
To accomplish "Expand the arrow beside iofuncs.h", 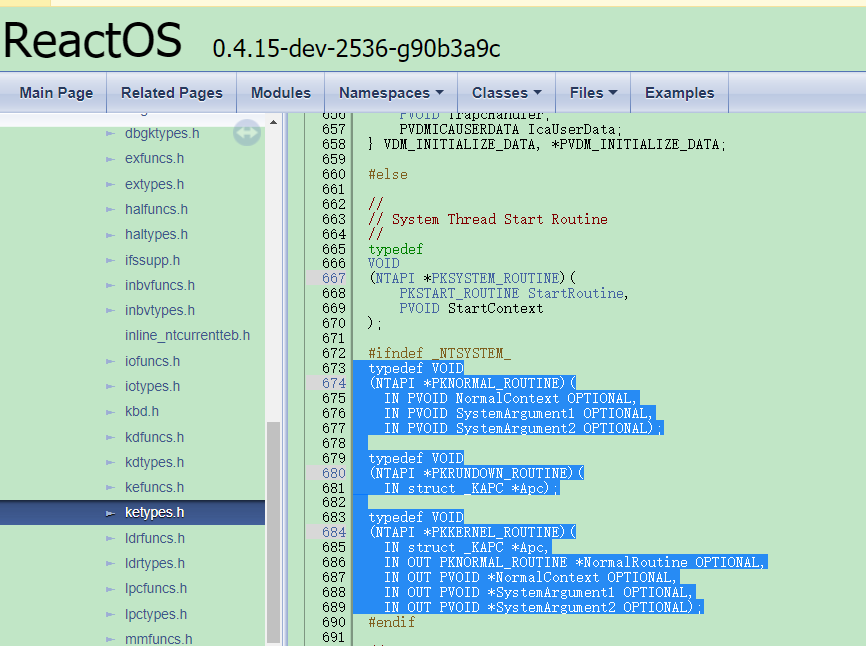I will click(x=110, y=362).
